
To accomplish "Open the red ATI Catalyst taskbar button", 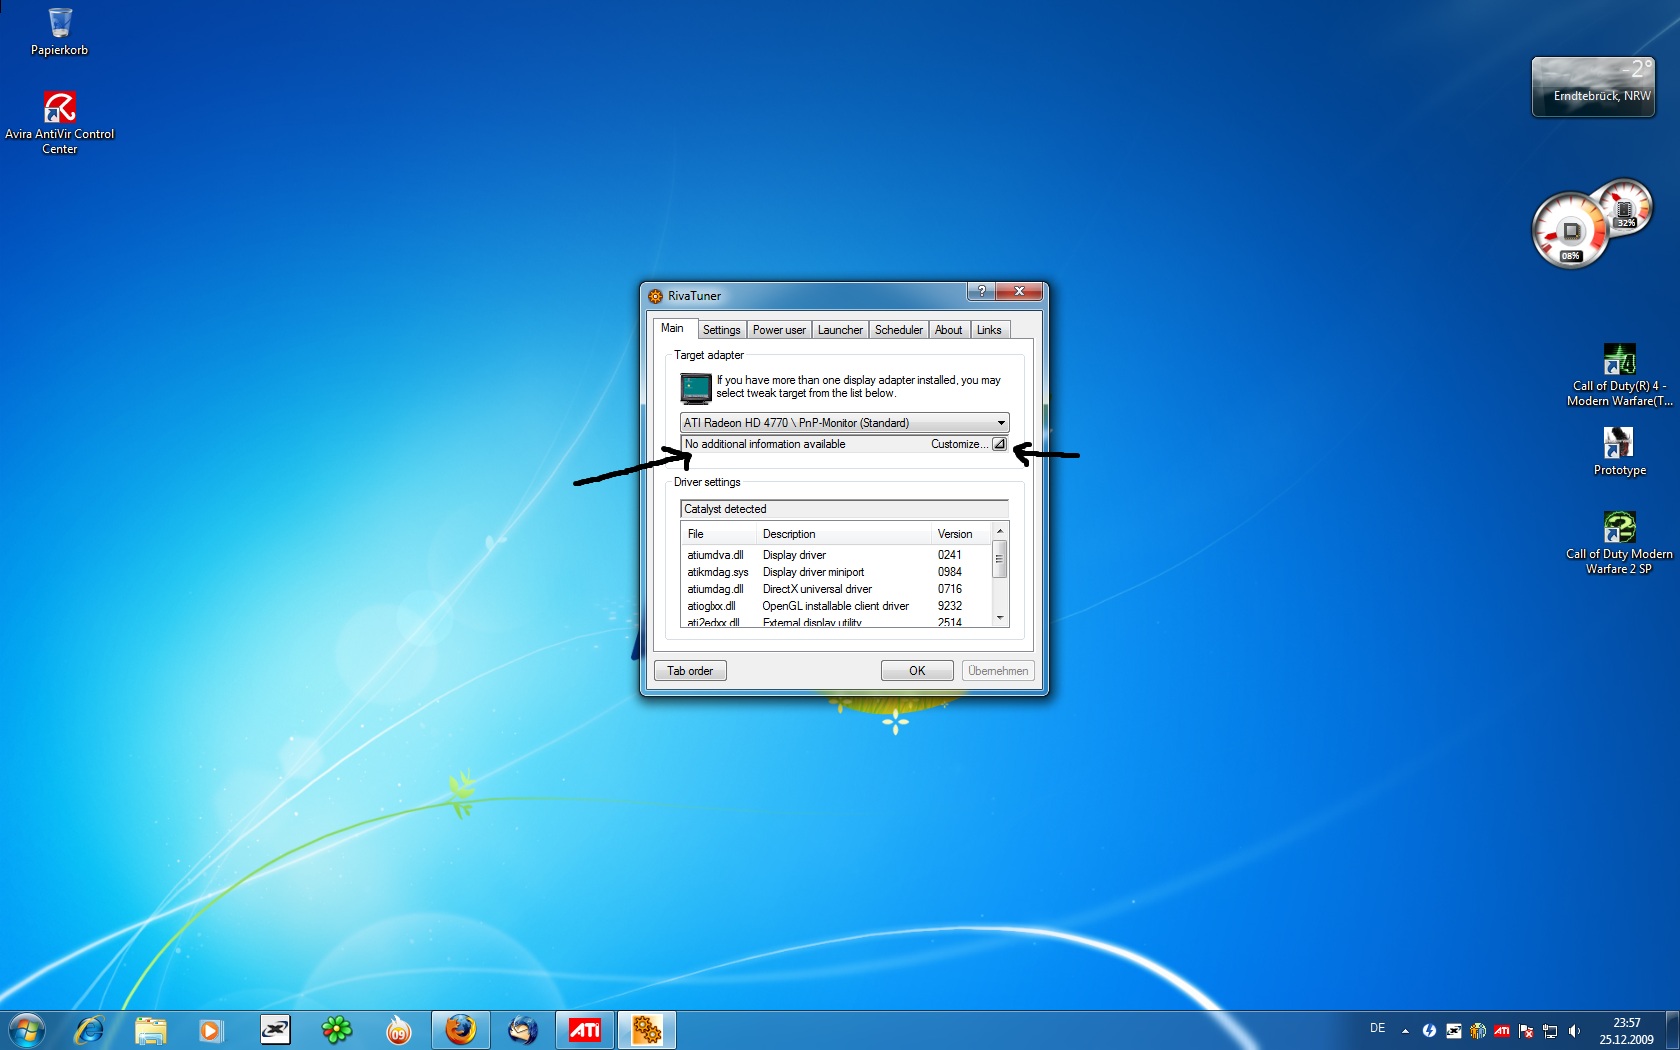I will pos(585,1029).
